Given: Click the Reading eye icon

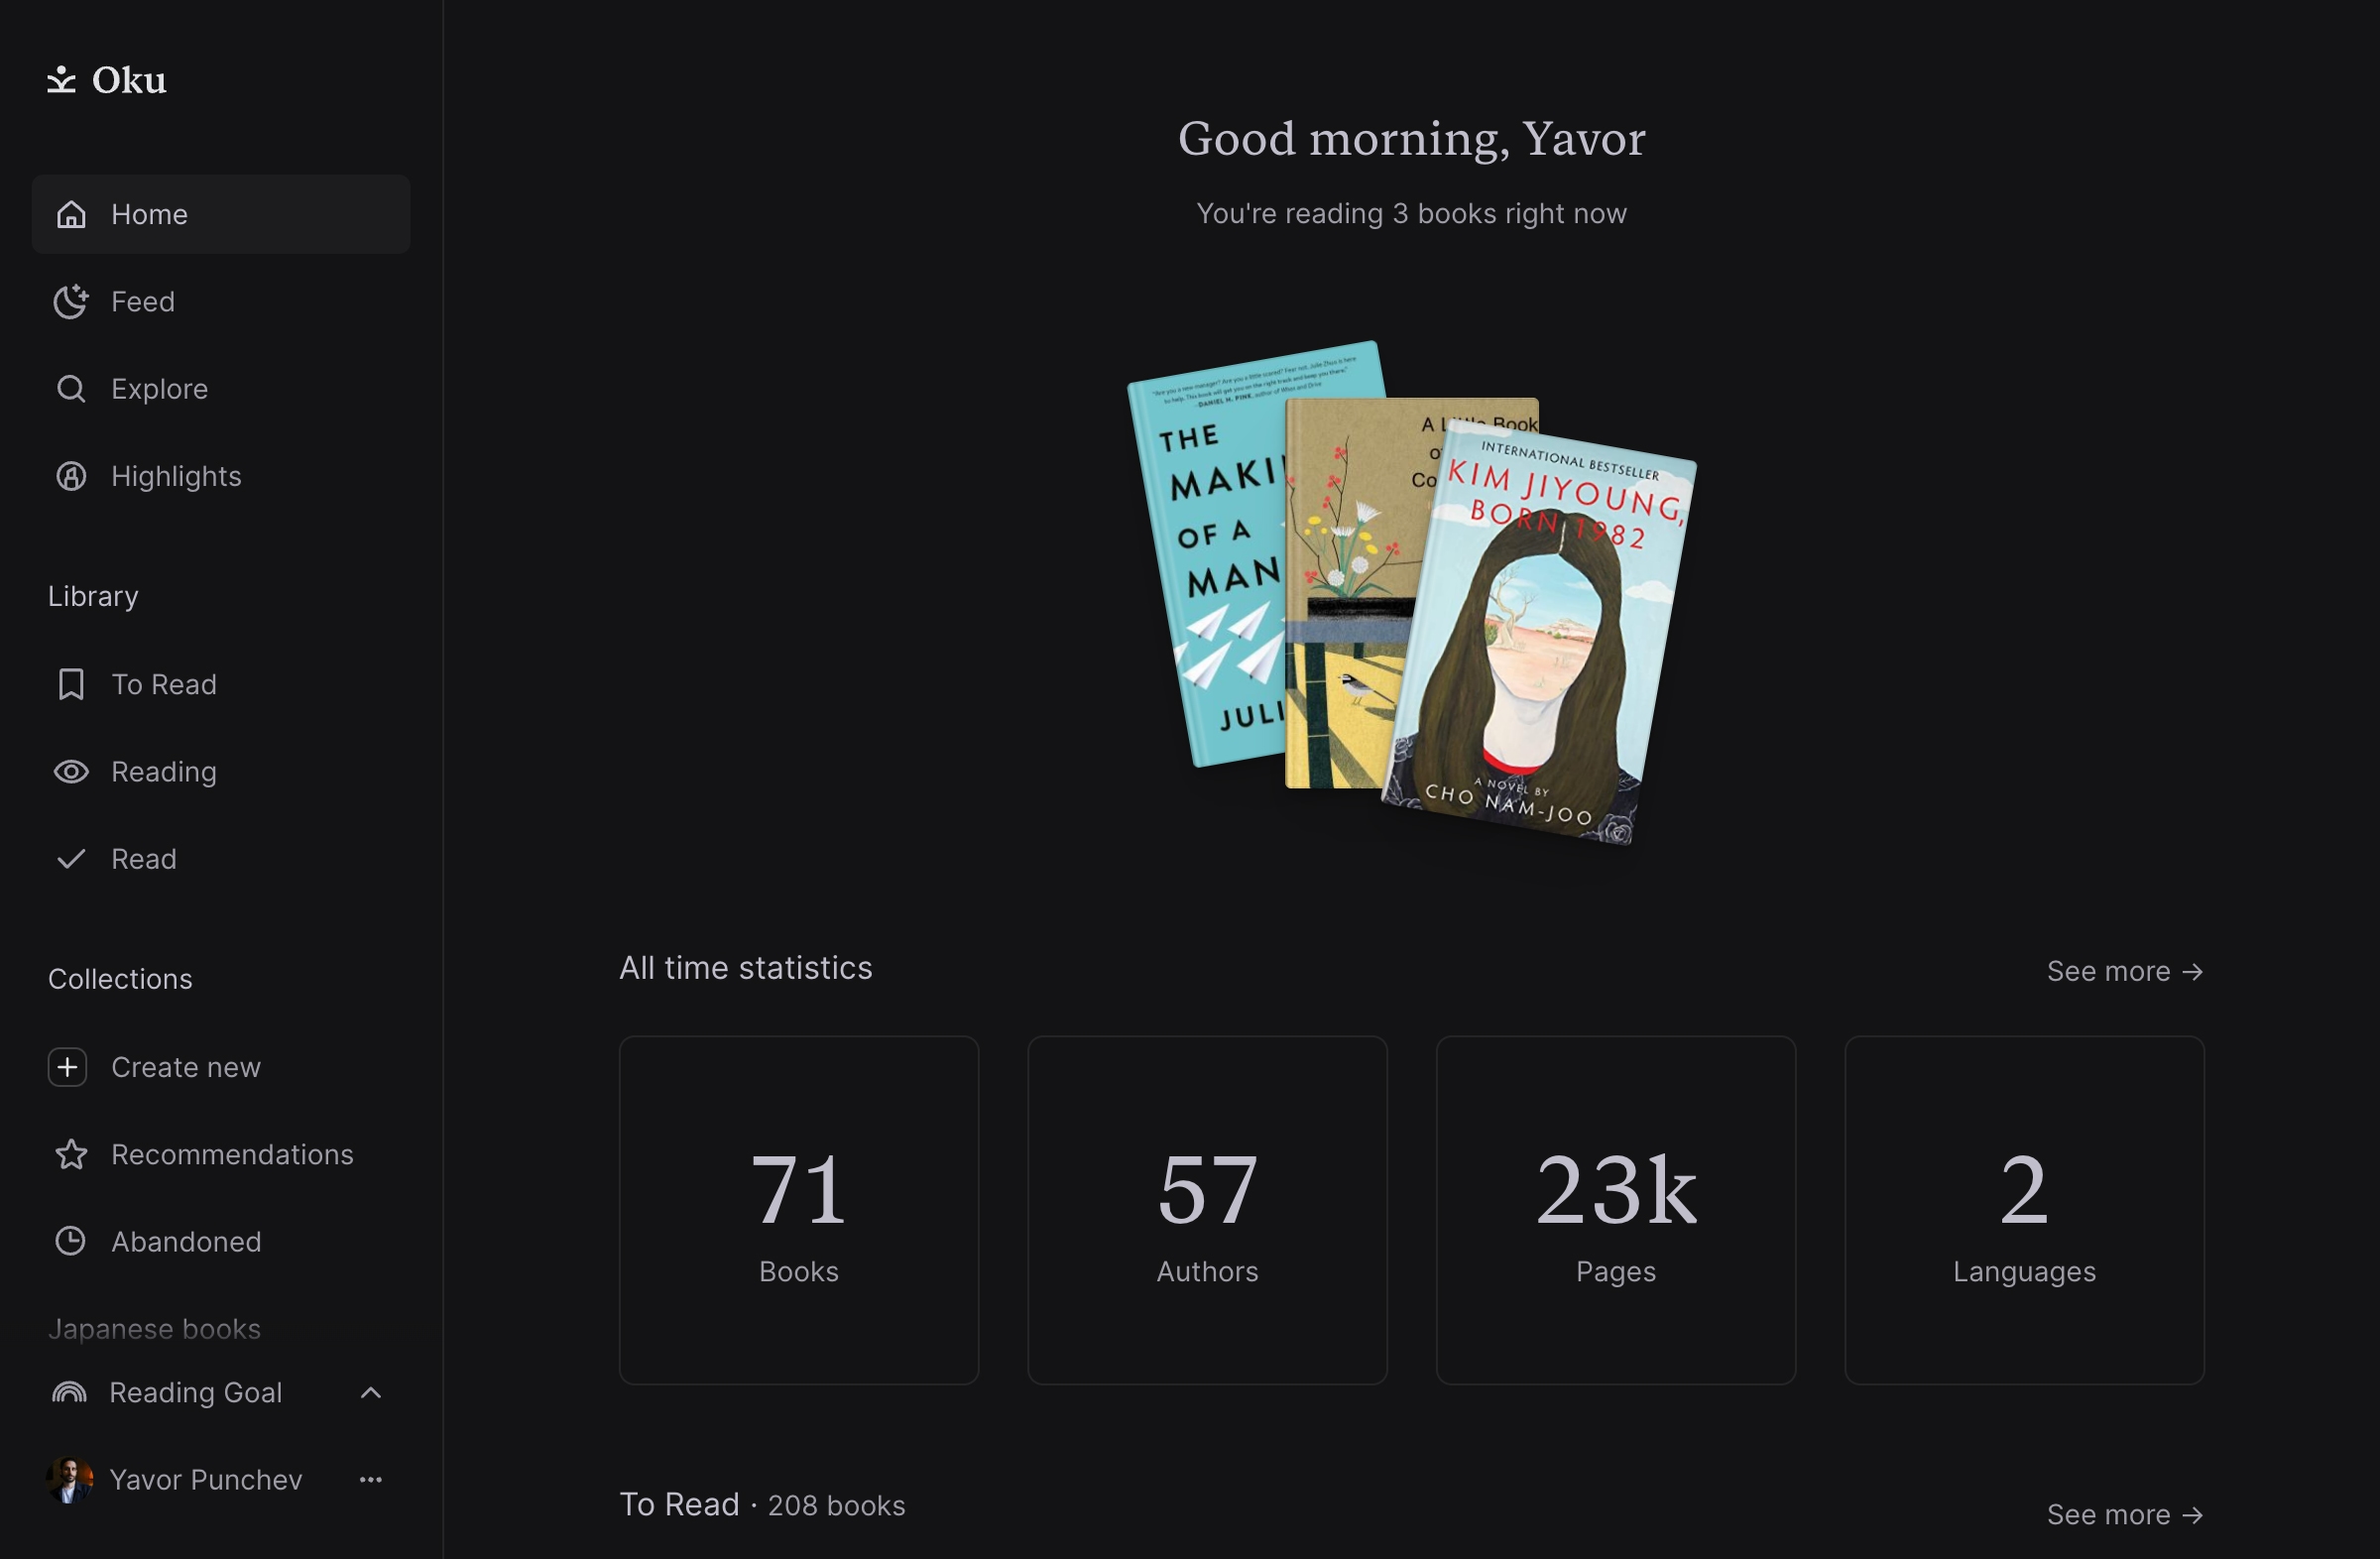Looking at the screenshot, I should (71, 771).
